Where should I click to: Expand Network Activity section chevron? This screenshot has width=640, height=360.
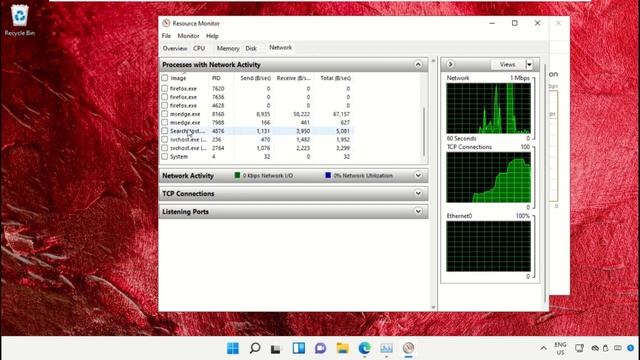click(x=418, y=175)
